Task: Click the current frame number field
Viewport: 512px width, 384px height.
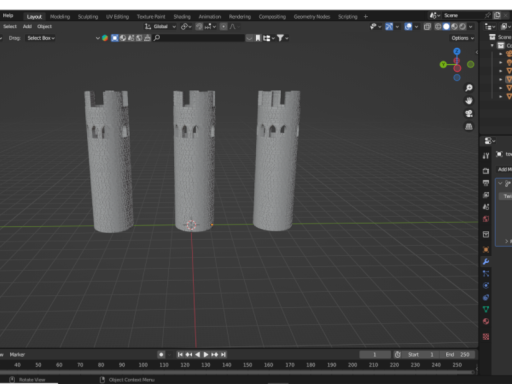Action: (x=375, y=355)
